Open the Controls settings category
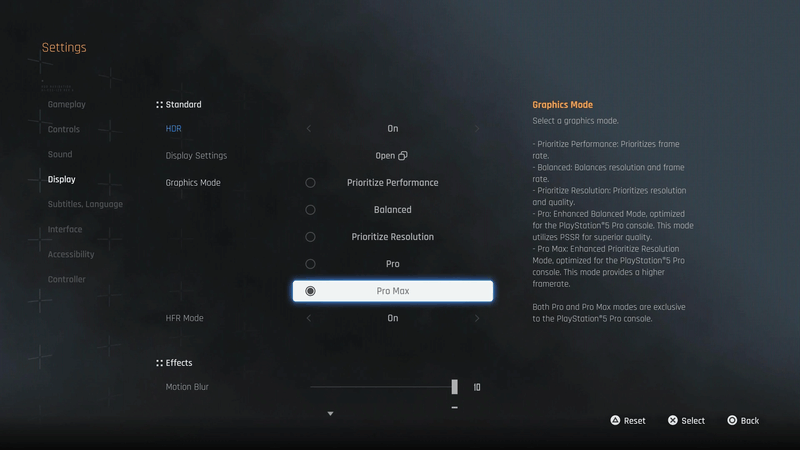The image size is (800, 450). coord(63,129)
